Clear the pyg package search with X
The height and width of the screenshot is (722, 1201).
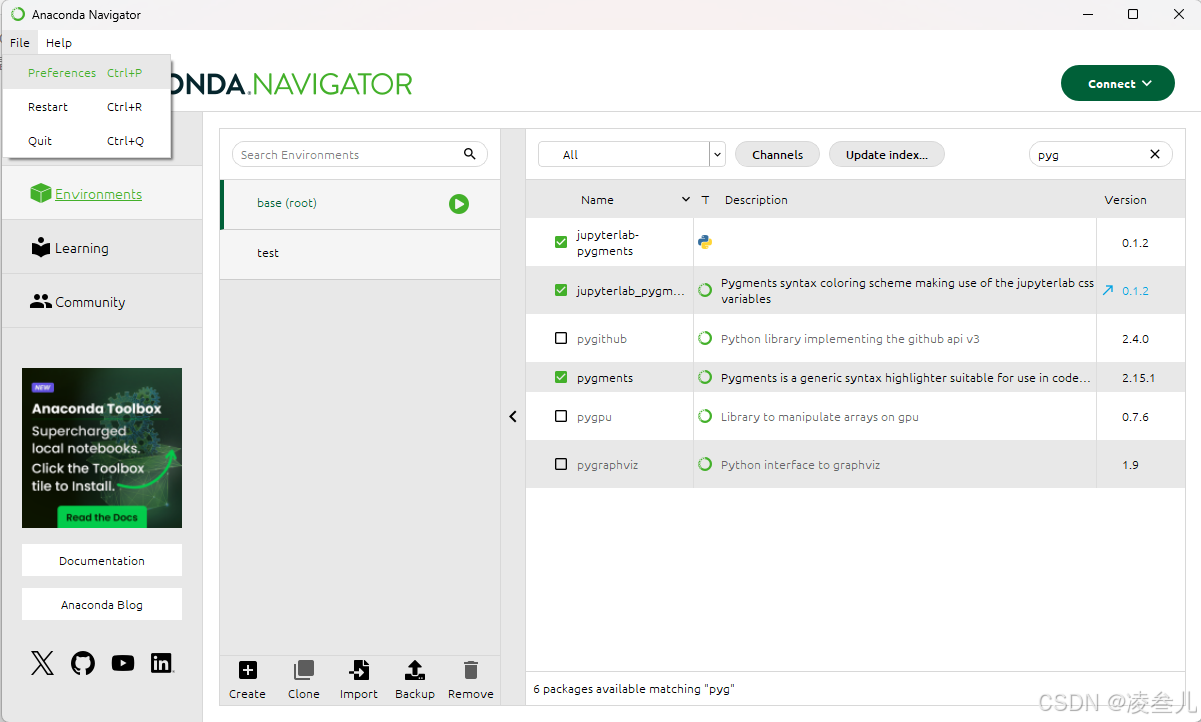click(x=1155, y=154)
